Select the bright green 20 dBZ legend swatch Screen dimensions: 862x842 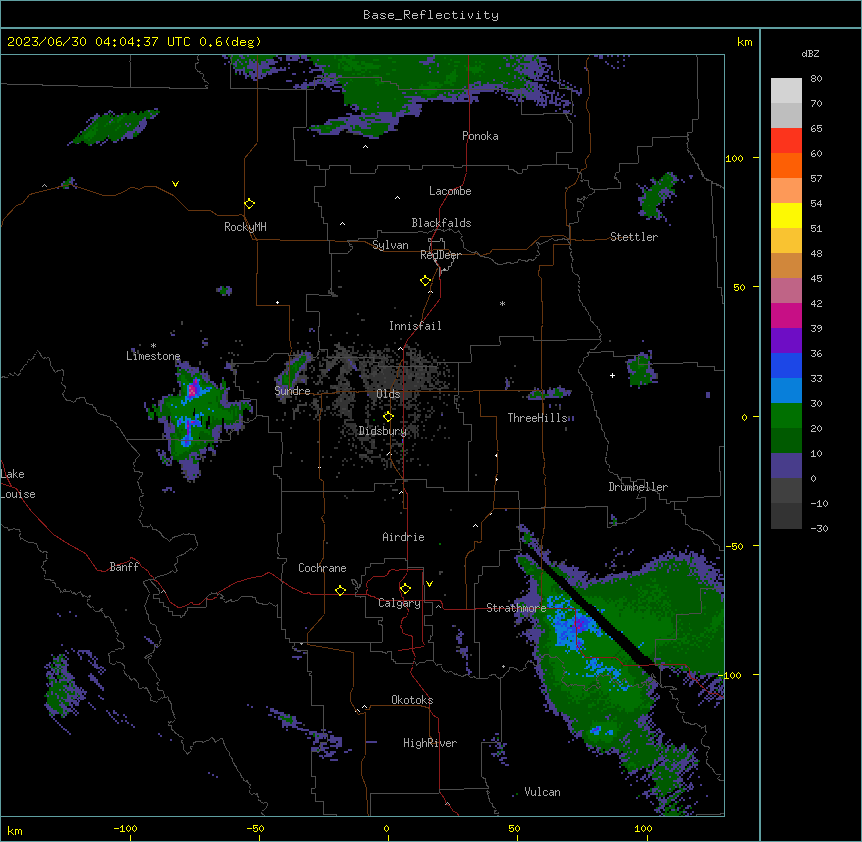pos(786,416)
